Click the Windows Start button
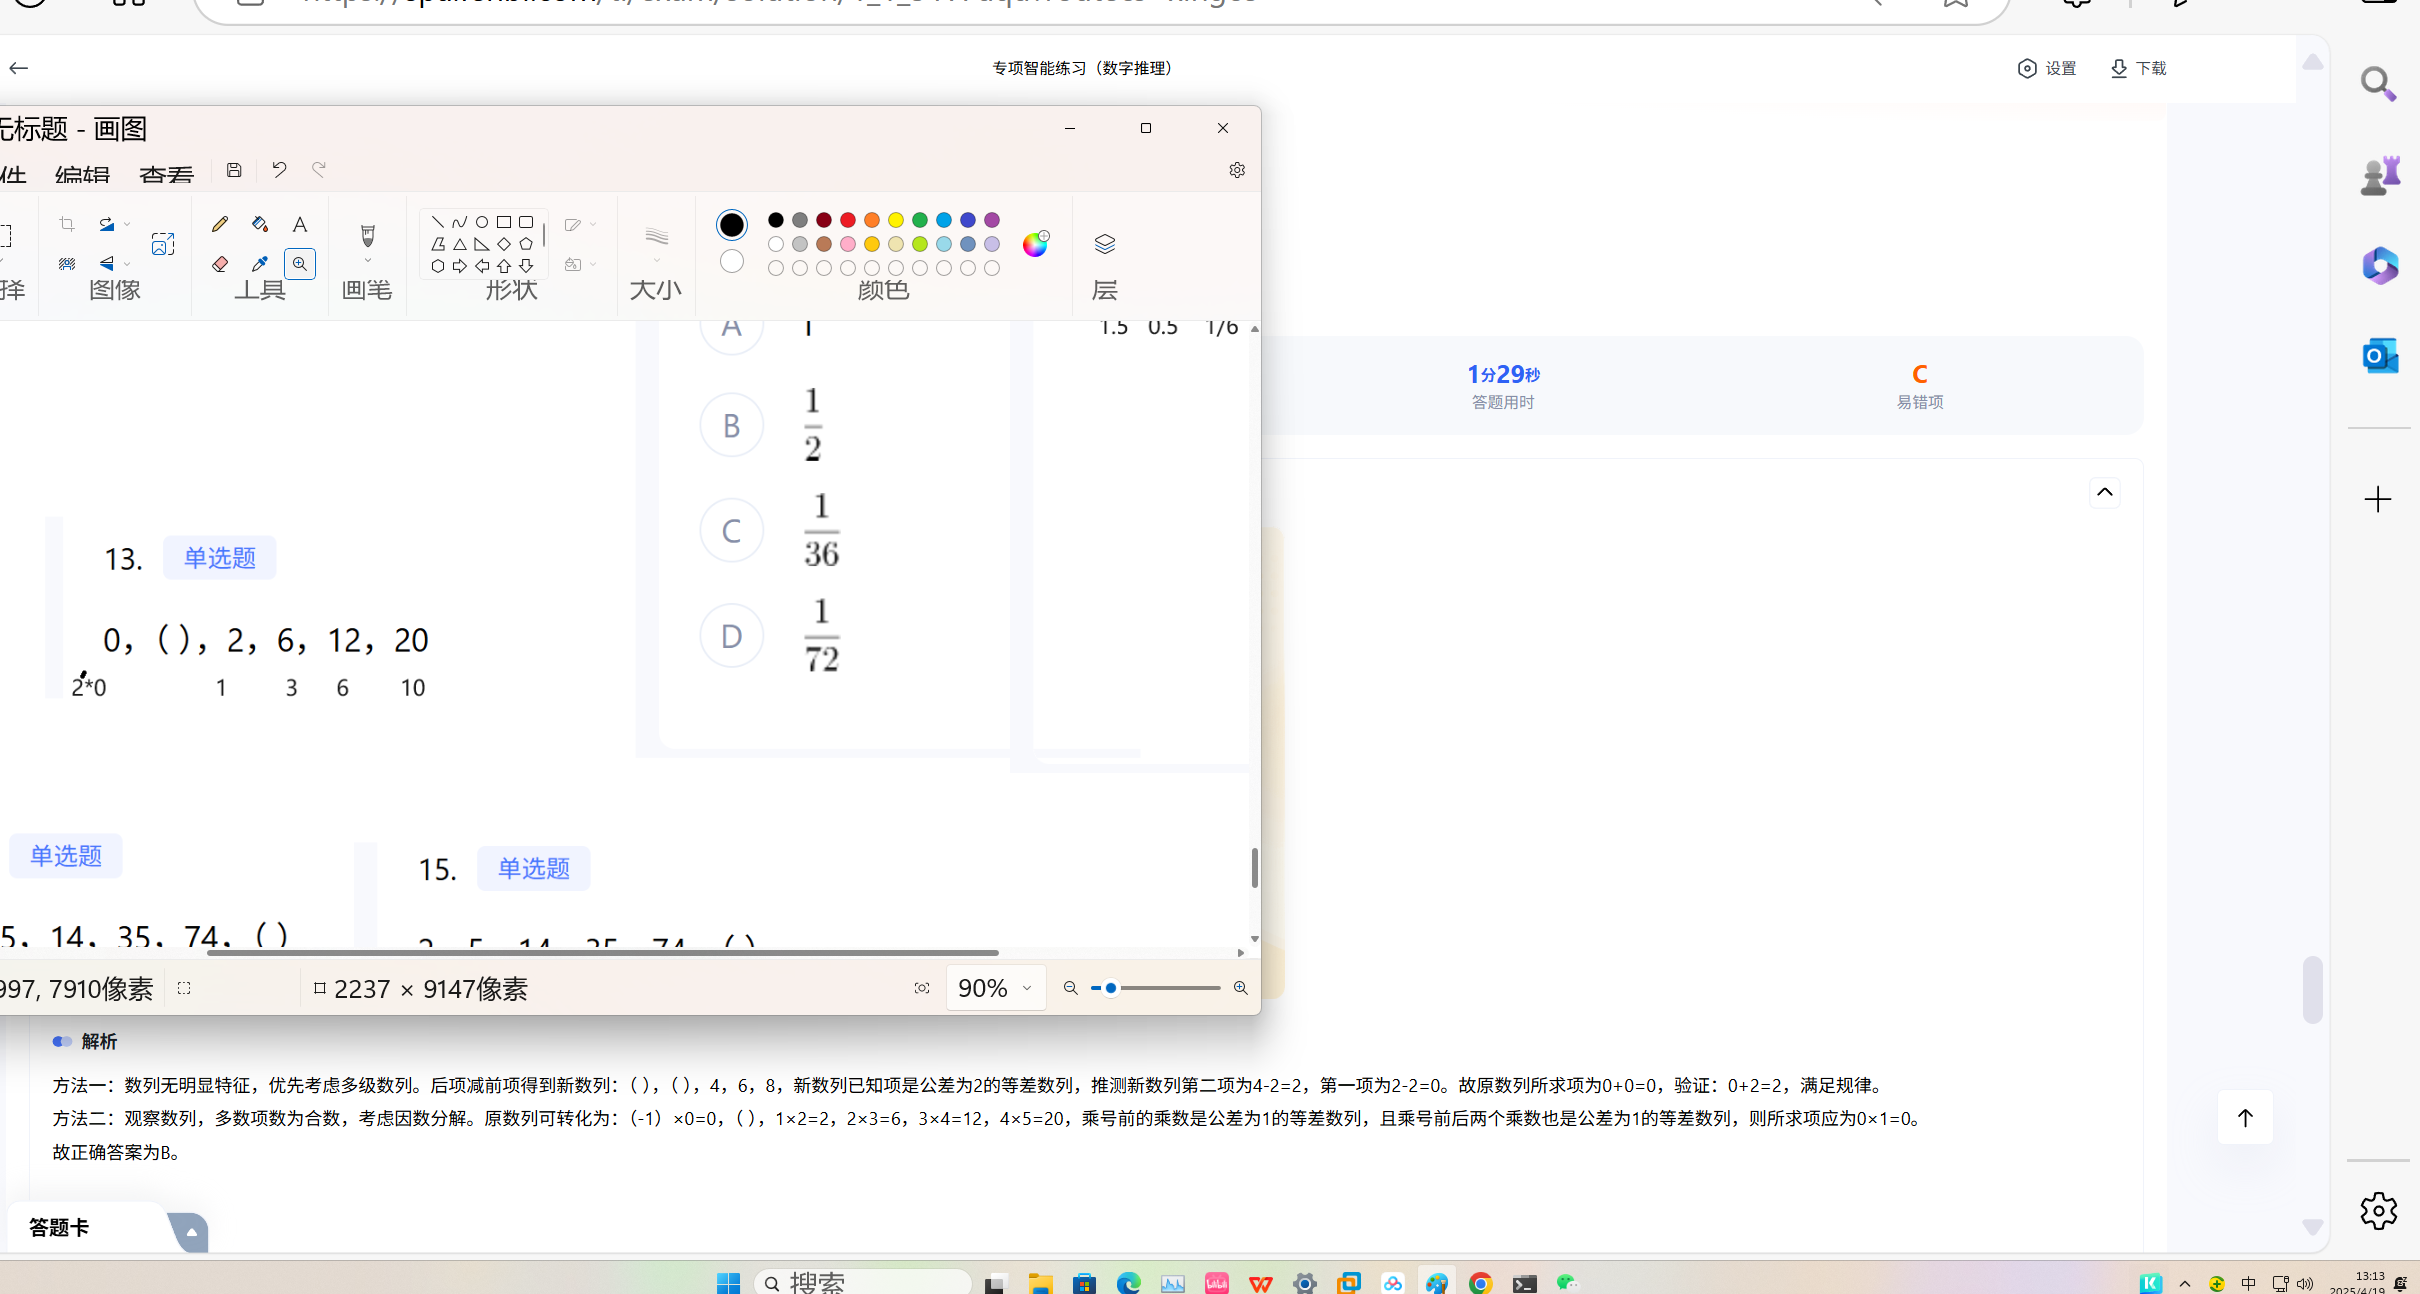The width and height of the screenshot is (2420, 1294). [x=728, y=1282]
